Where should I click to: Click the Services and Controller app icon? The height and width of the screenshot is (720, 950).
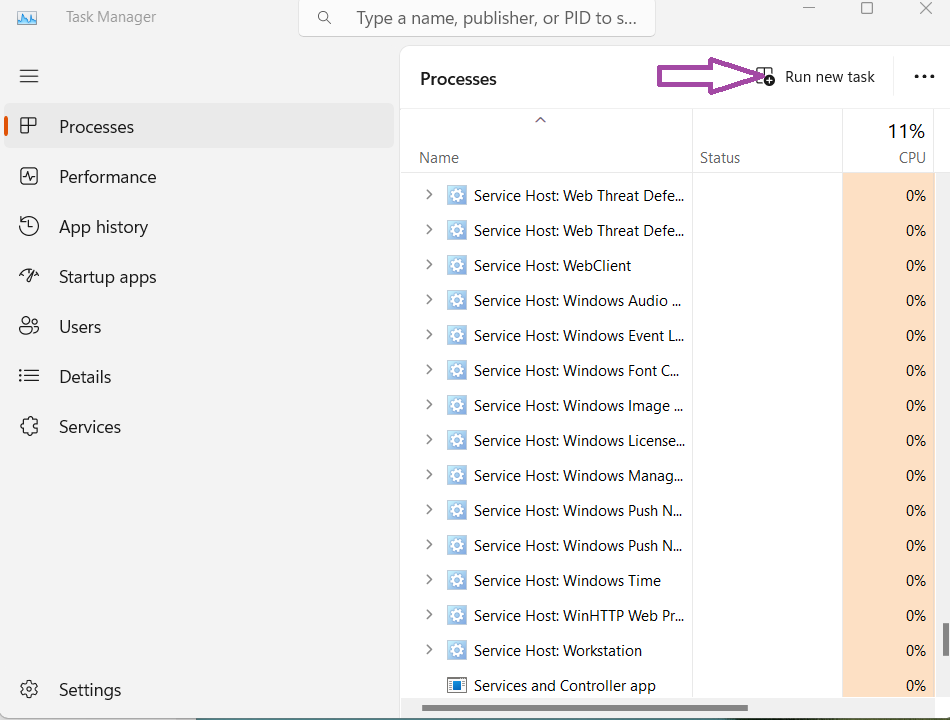(457, 686)
